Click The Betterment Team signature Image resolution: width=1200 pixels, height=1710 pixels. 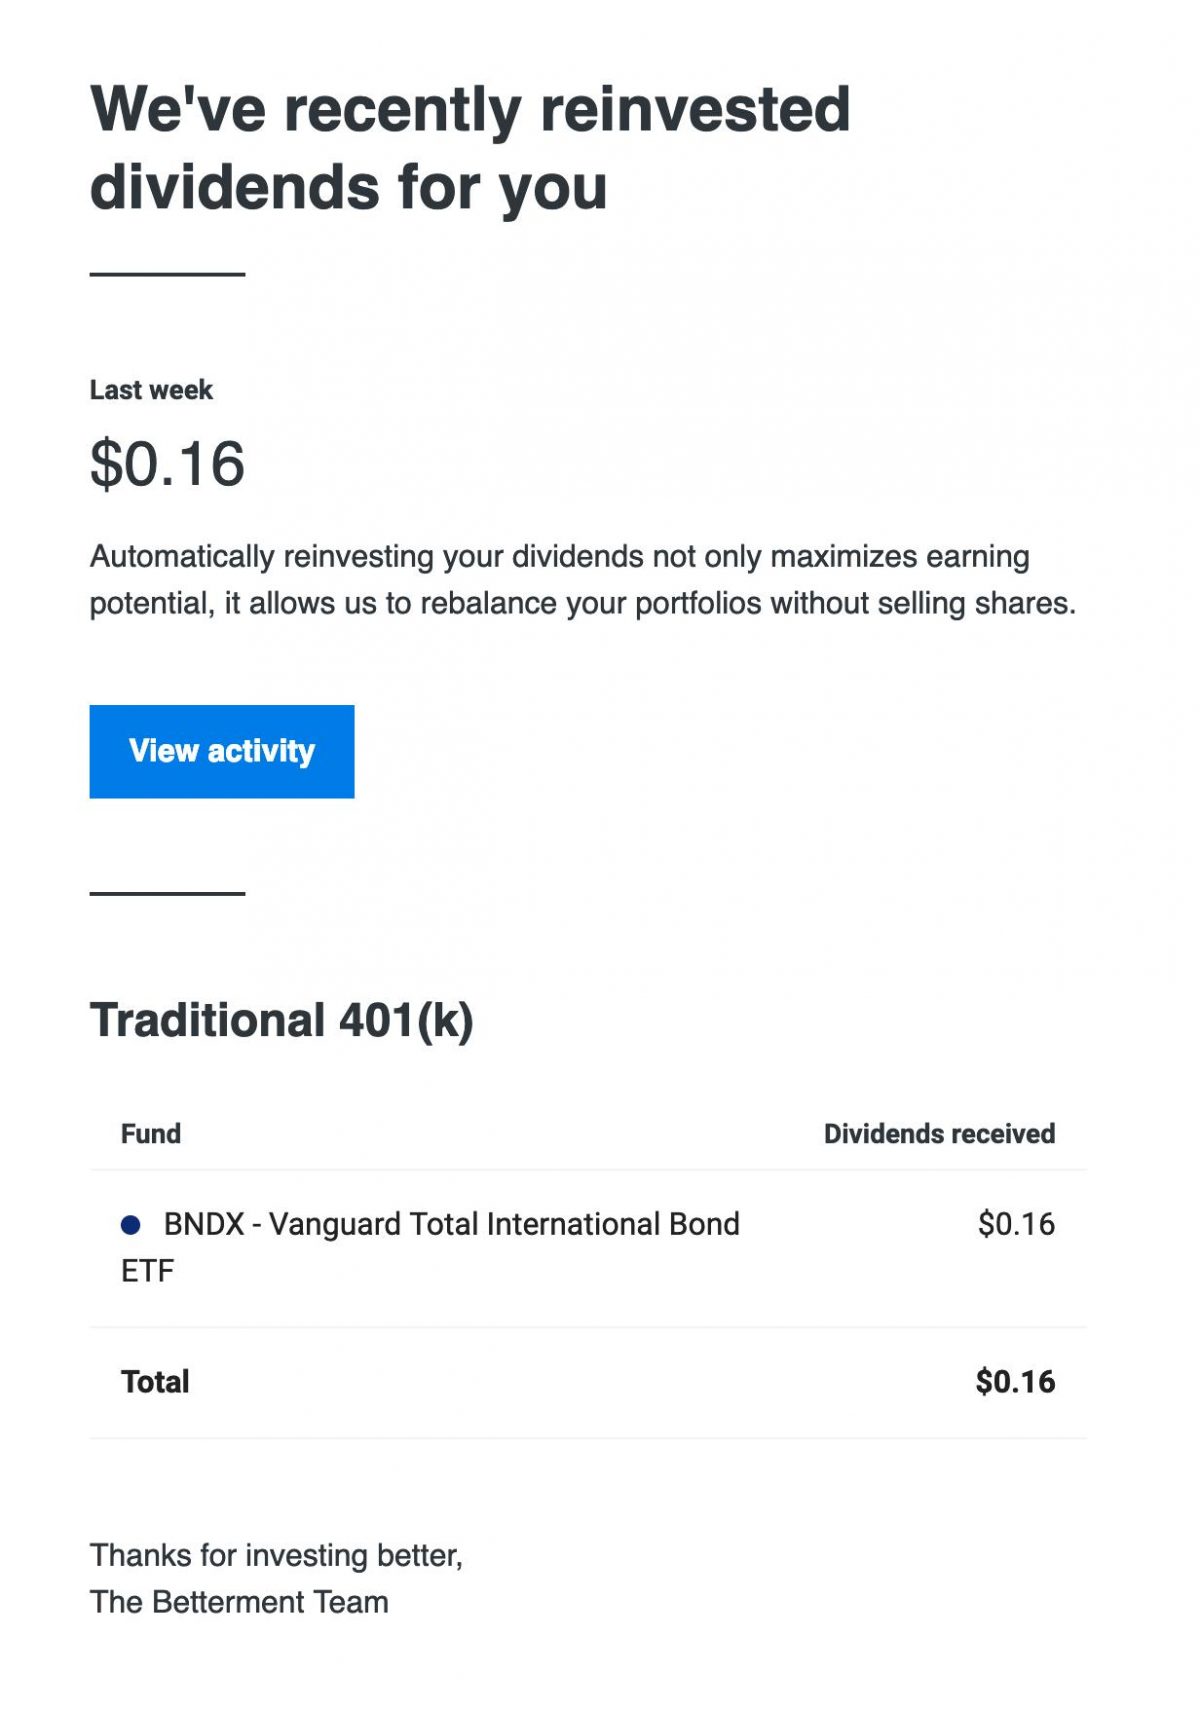click(x=239, y=1602)
